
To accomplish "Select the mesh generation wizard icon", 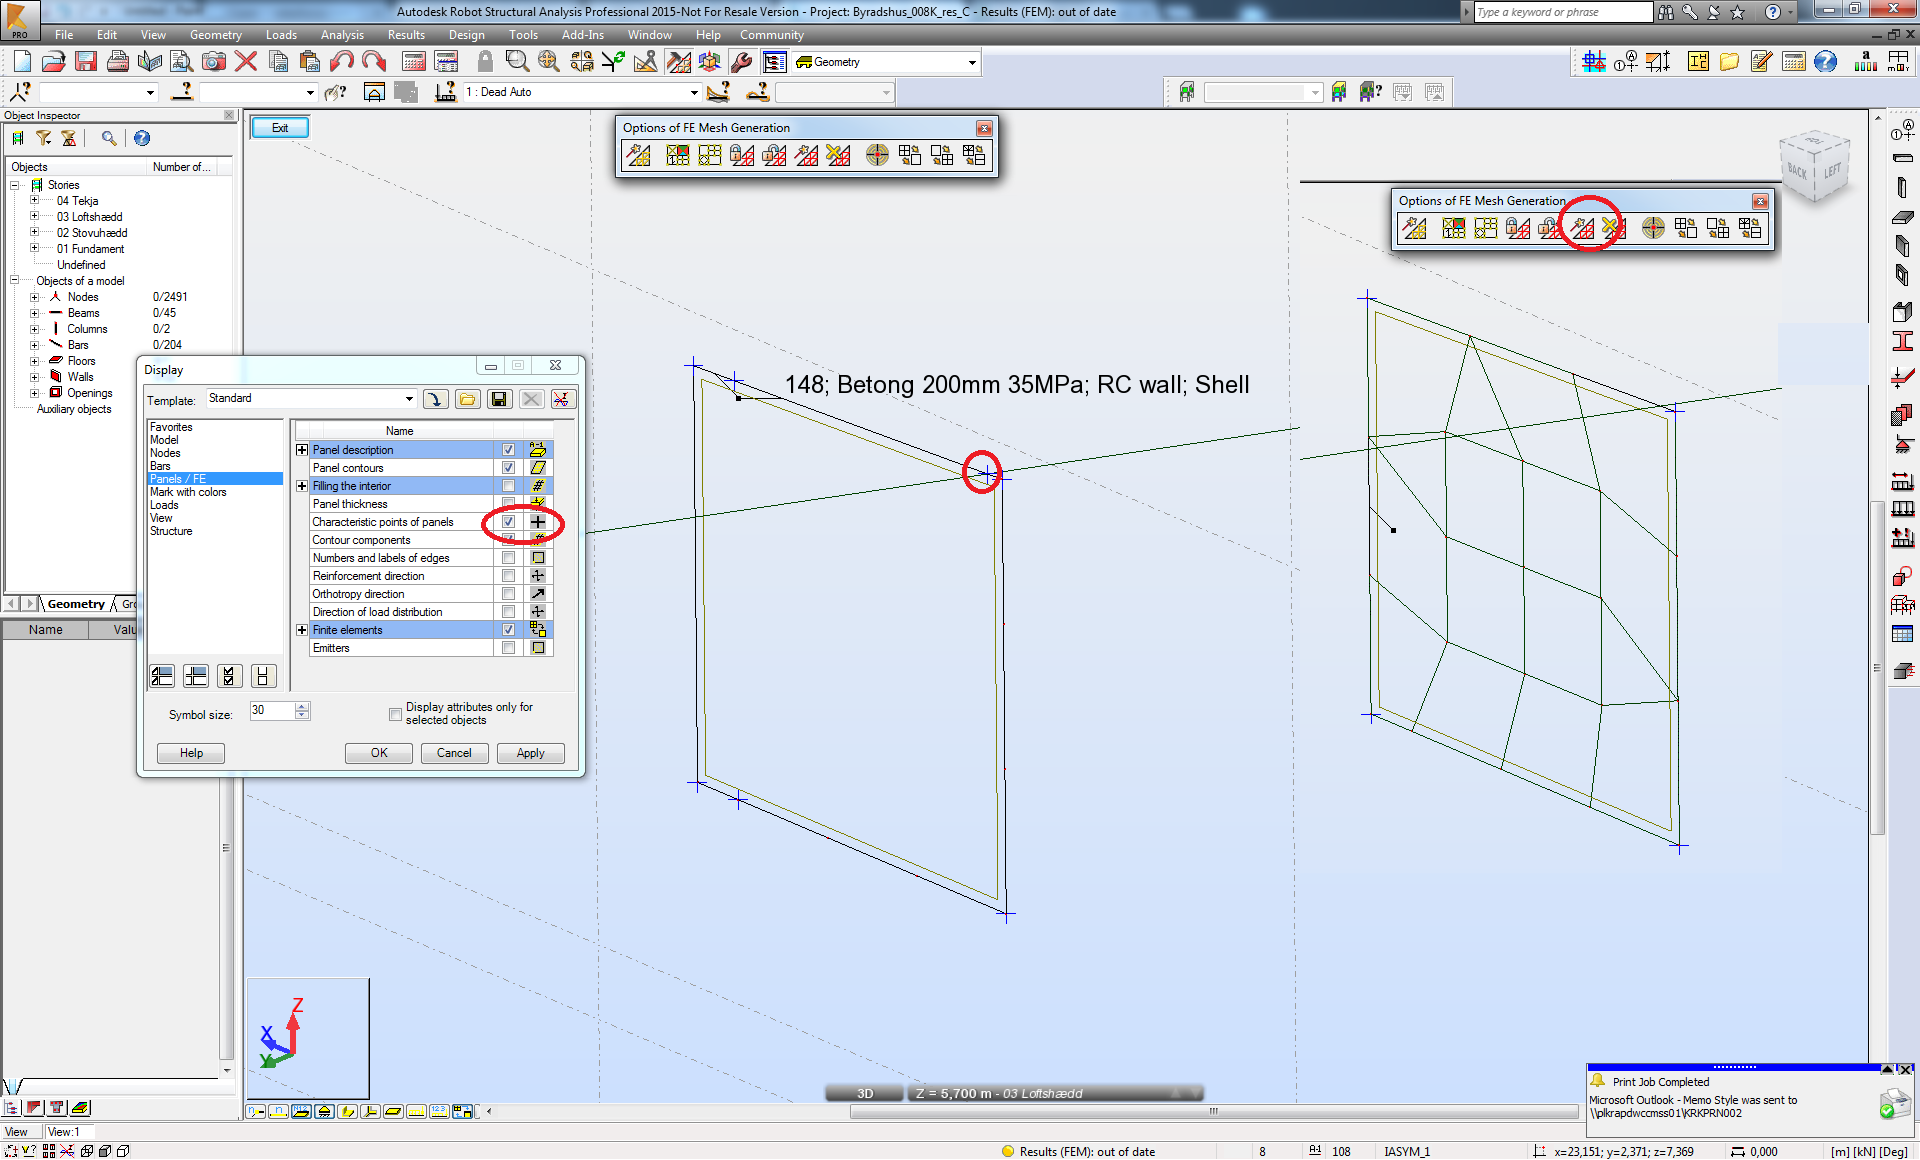I will point(640,155).
